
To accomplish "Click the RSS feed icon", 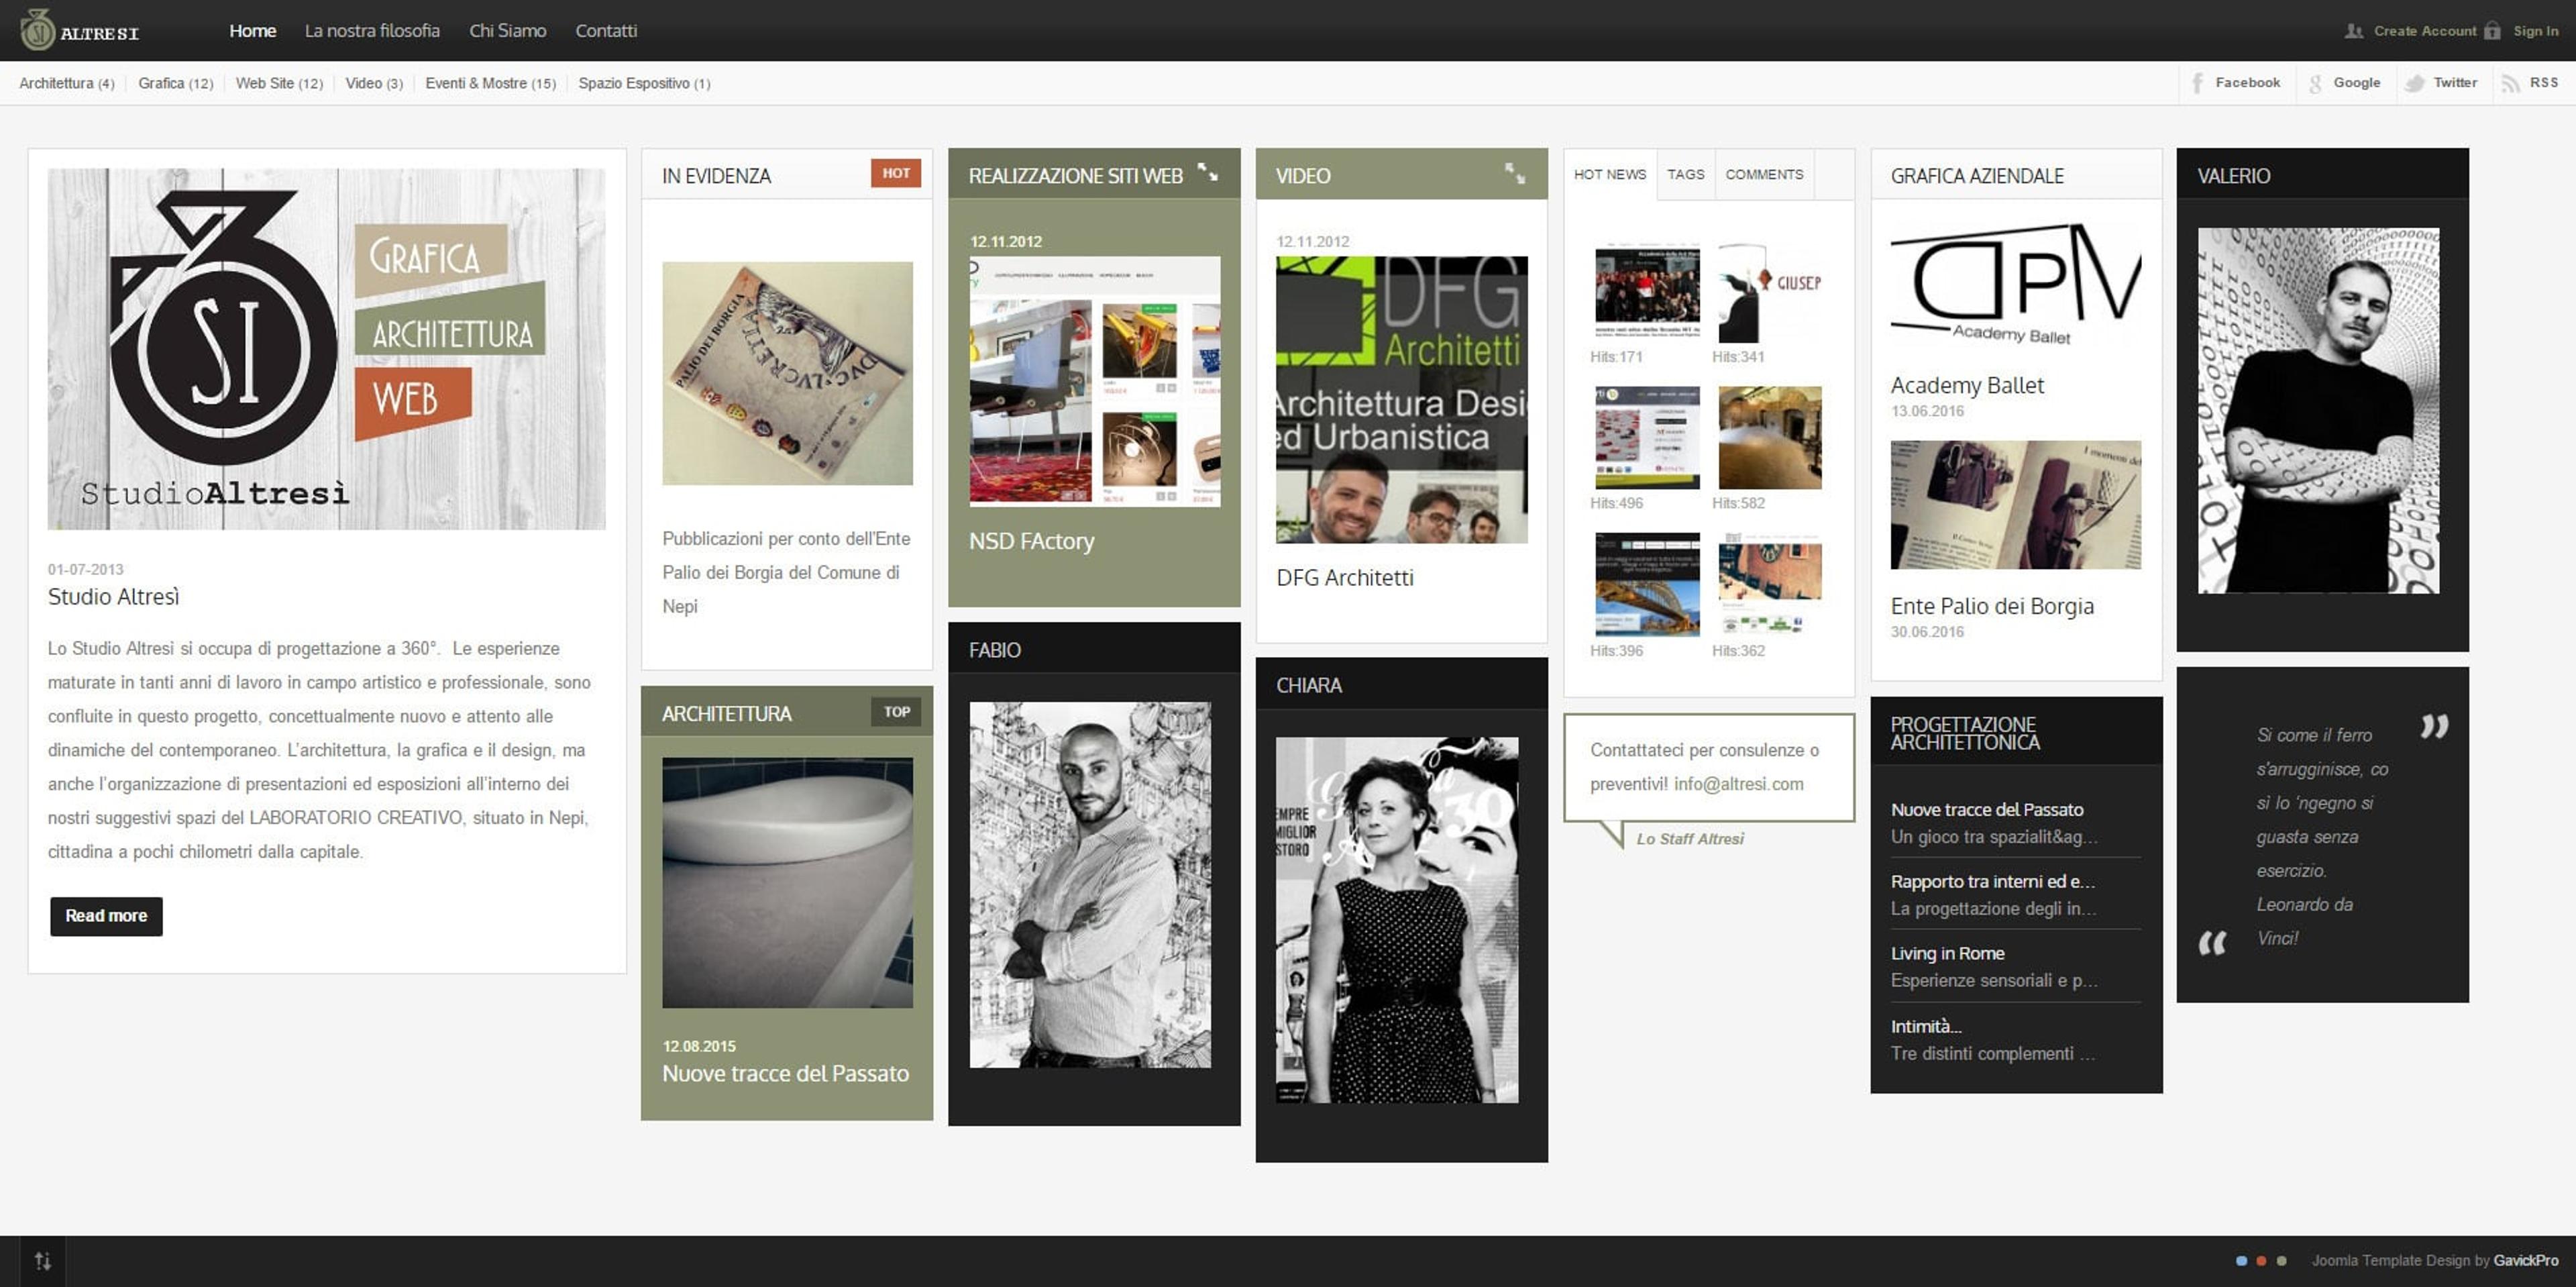I will tap(2510, 83).
